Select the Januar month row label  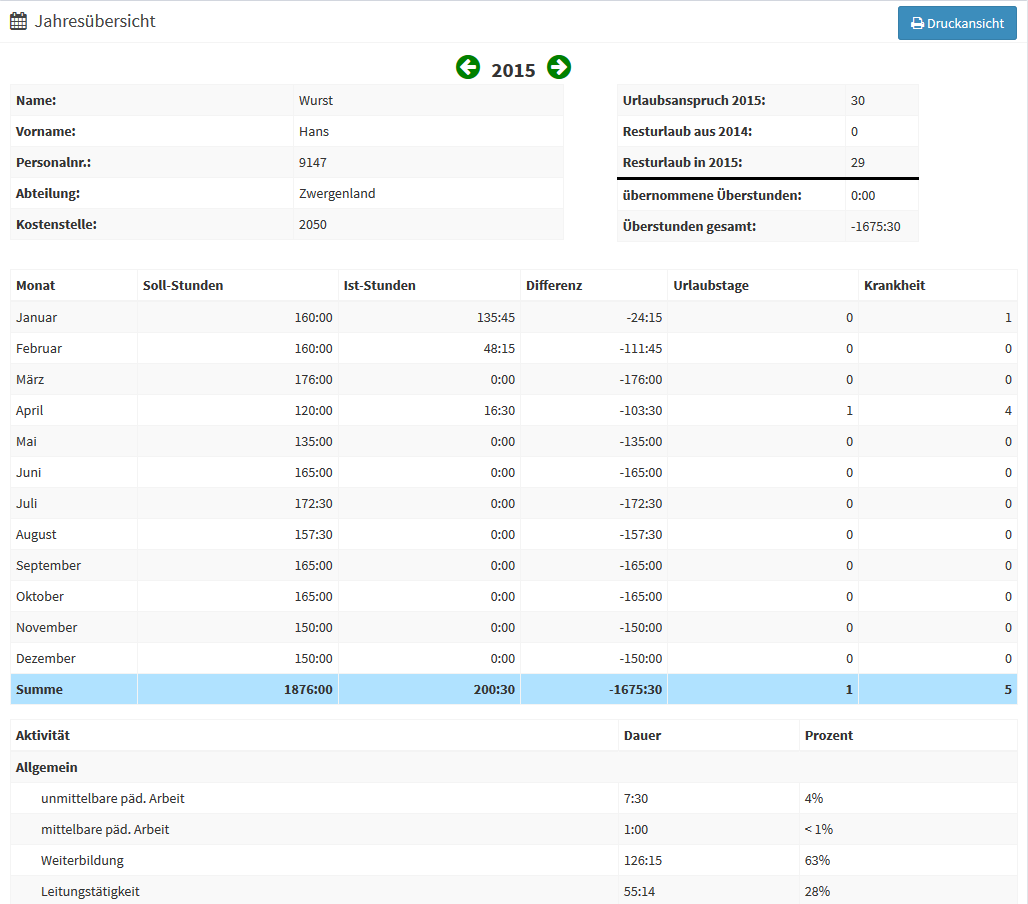(37, 317)
